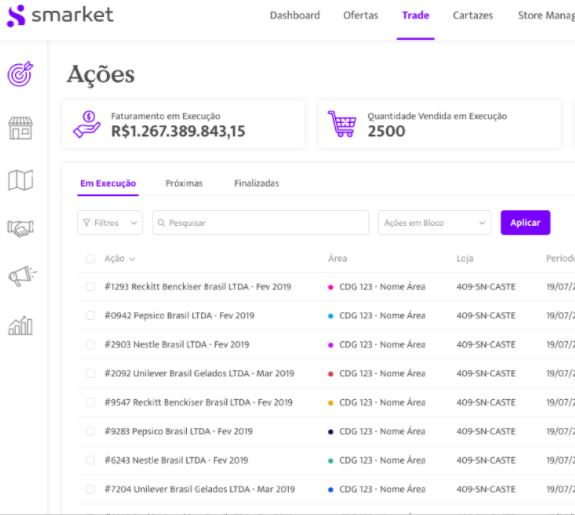This screenshot has height=515, width=575.
Task: Check the #1293 Reckitt Benckiser row checkbox
Action: click(x=90, y=287)
